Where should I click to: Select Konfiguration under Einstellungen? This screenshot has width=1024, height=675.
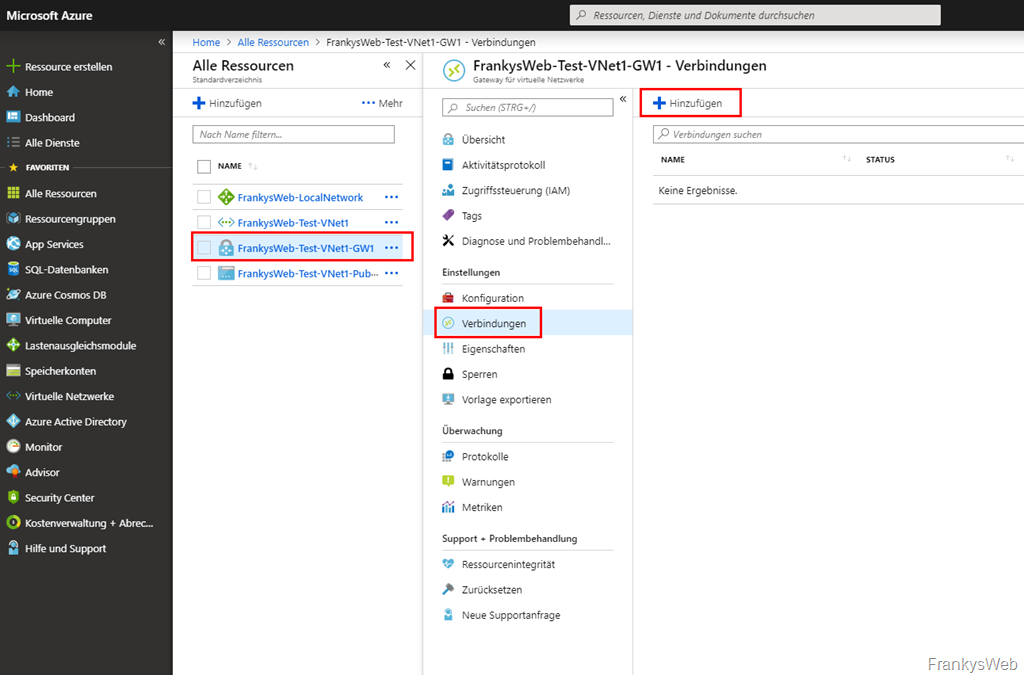(x=492, y=298)
